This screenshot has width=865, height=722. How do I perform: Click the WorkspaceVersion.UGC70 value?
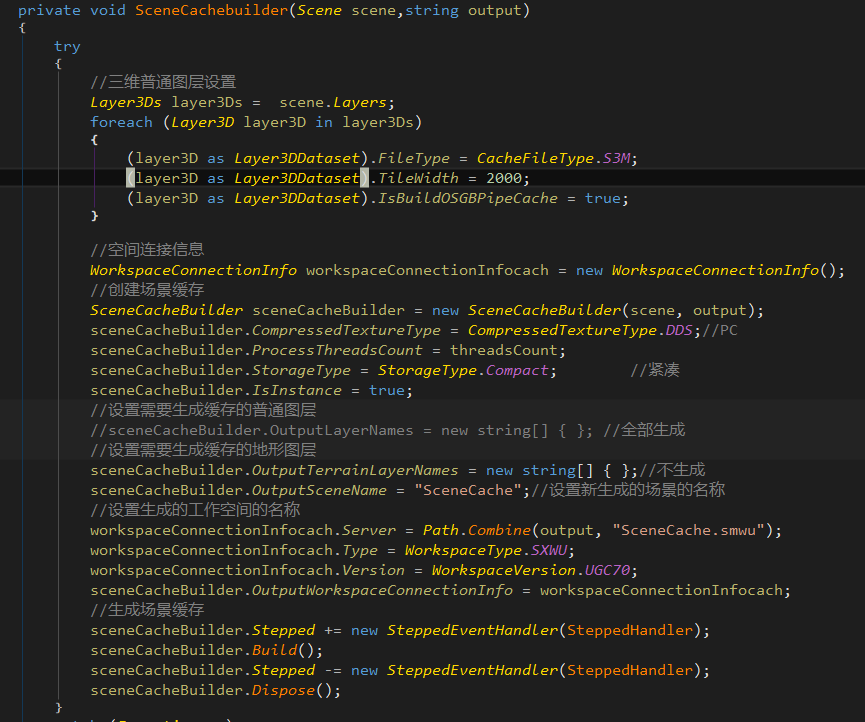534,570
